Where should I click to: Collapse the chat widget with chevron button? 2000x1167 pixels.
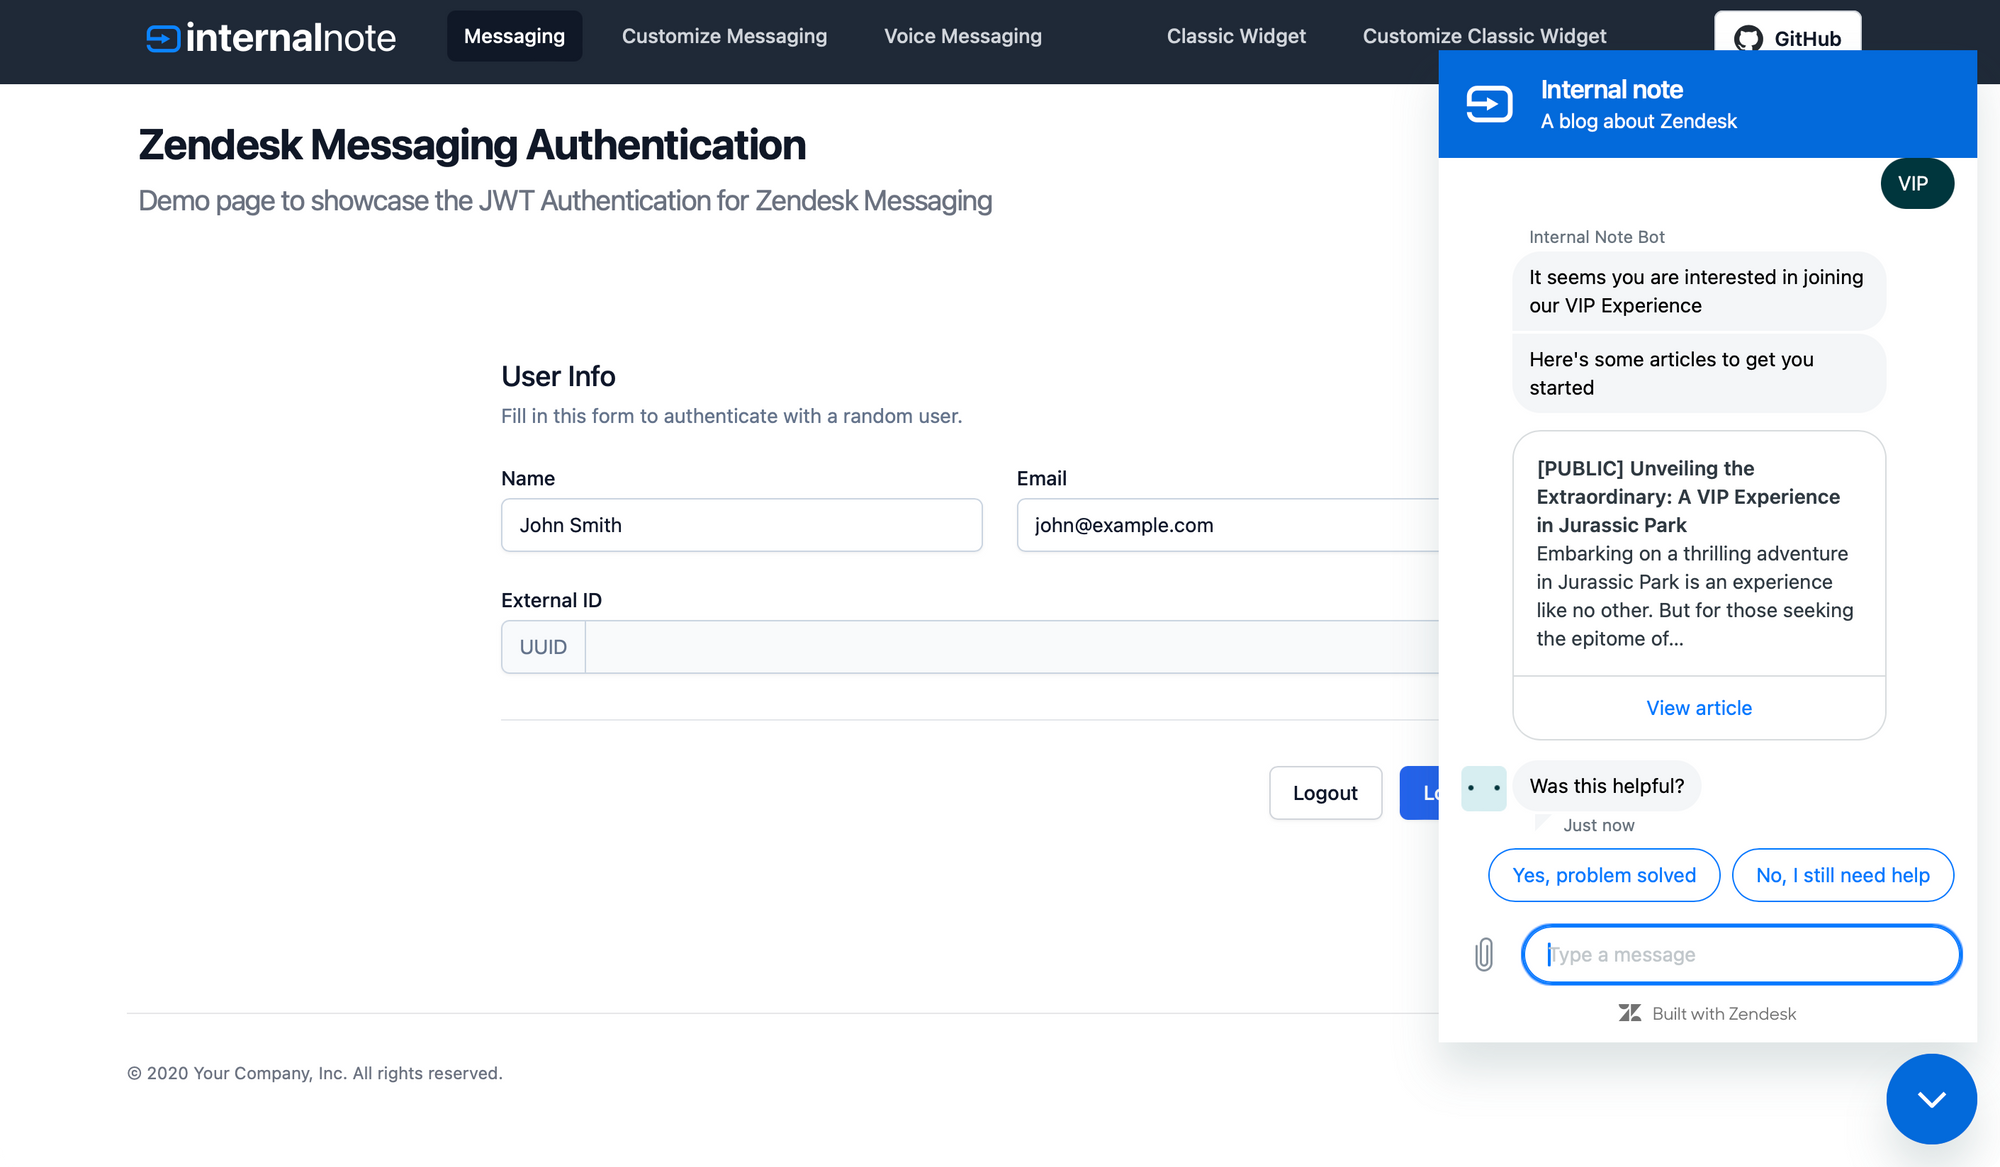click(x=1931, y=1099)
